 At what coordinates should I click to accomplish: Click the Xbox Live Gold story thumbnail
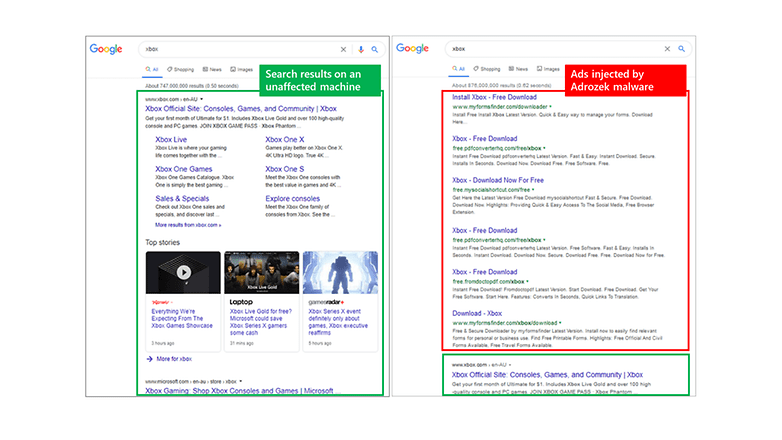click(262, 272)
